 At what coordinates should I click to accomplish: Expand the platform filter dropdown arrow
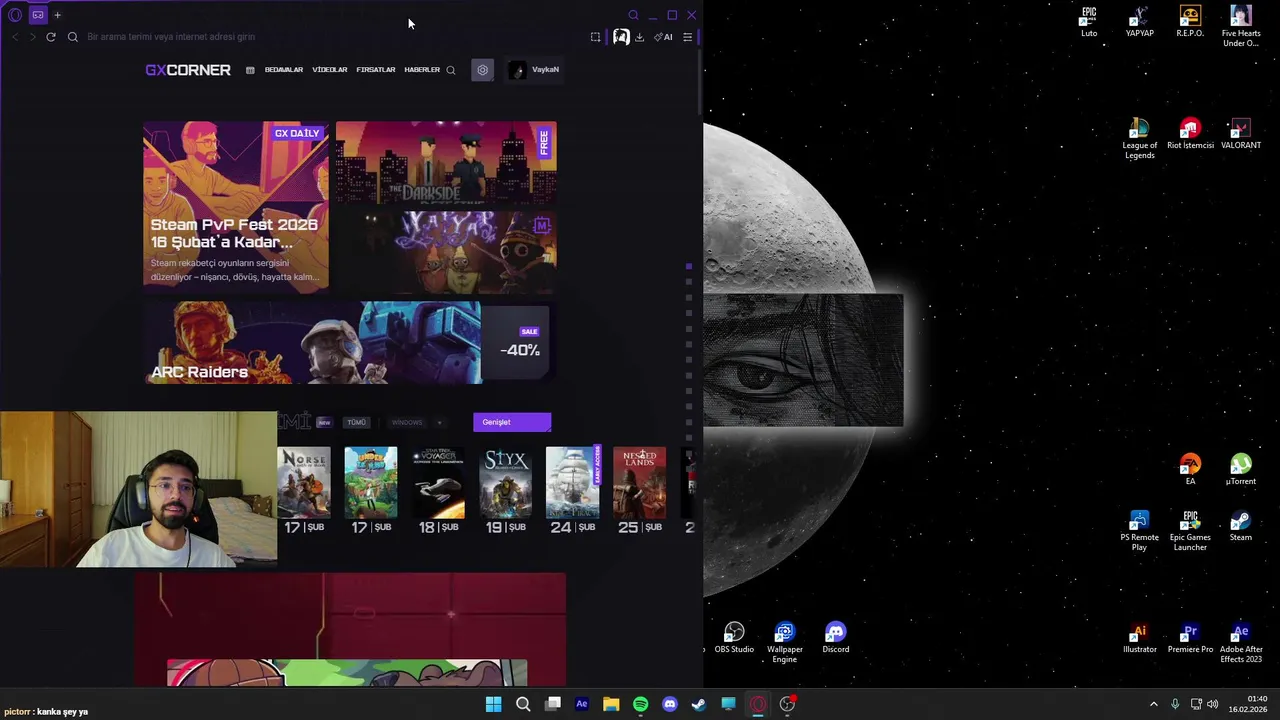[439, 423]
